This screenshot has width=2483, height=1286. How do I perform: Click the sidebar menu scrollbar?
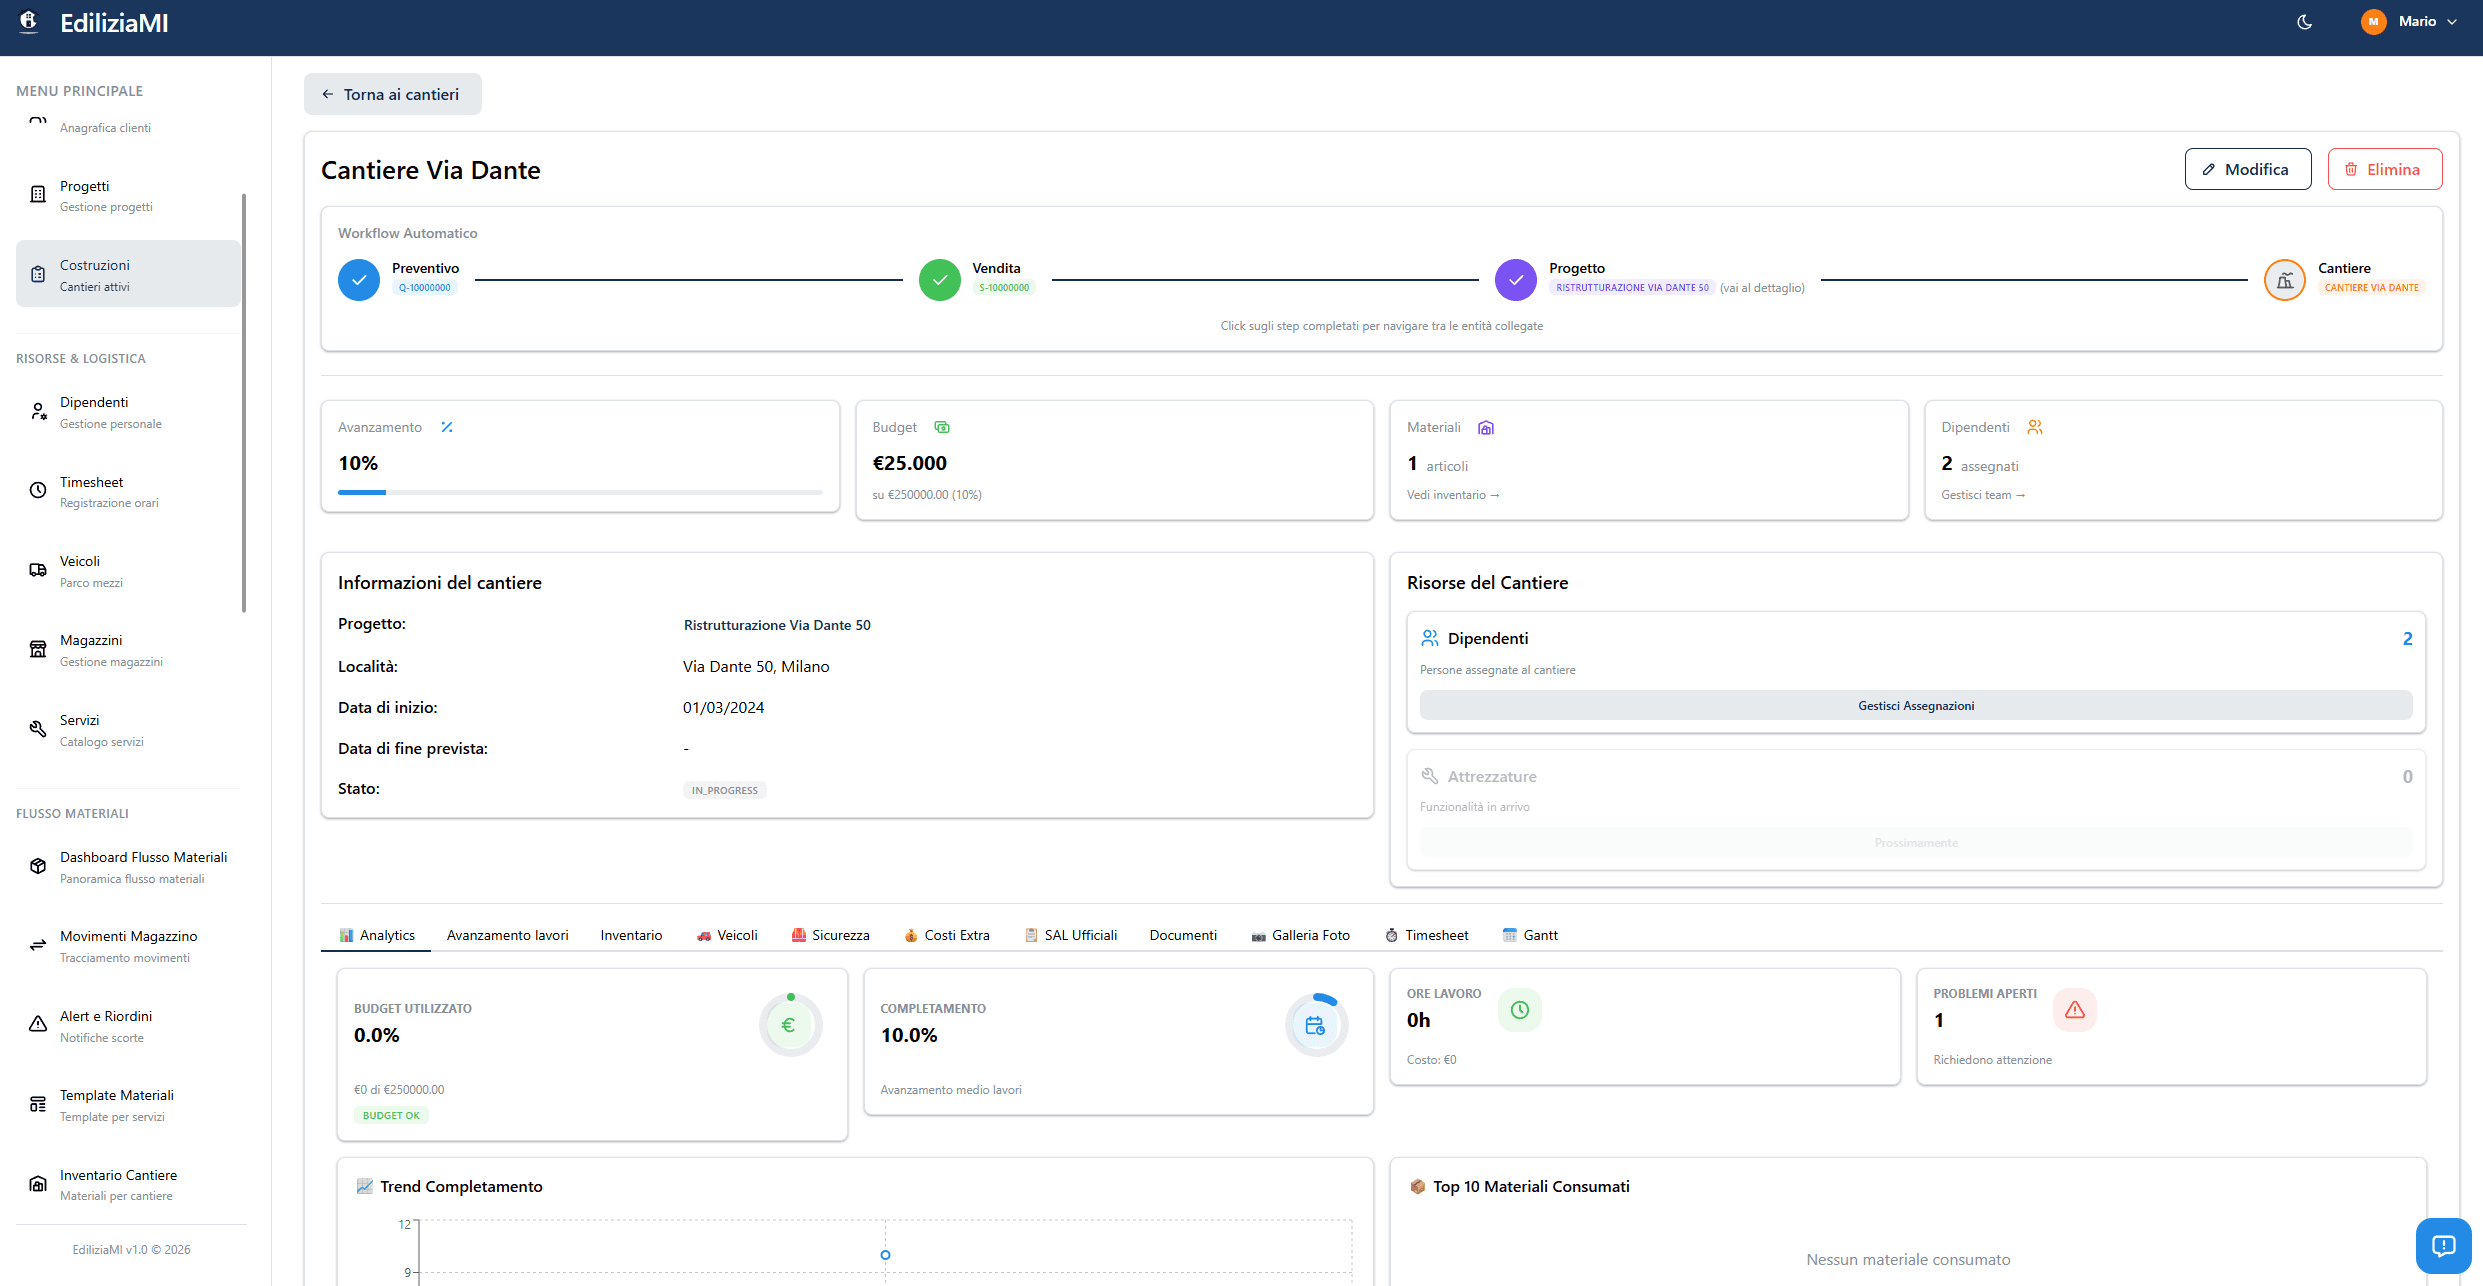244,402
